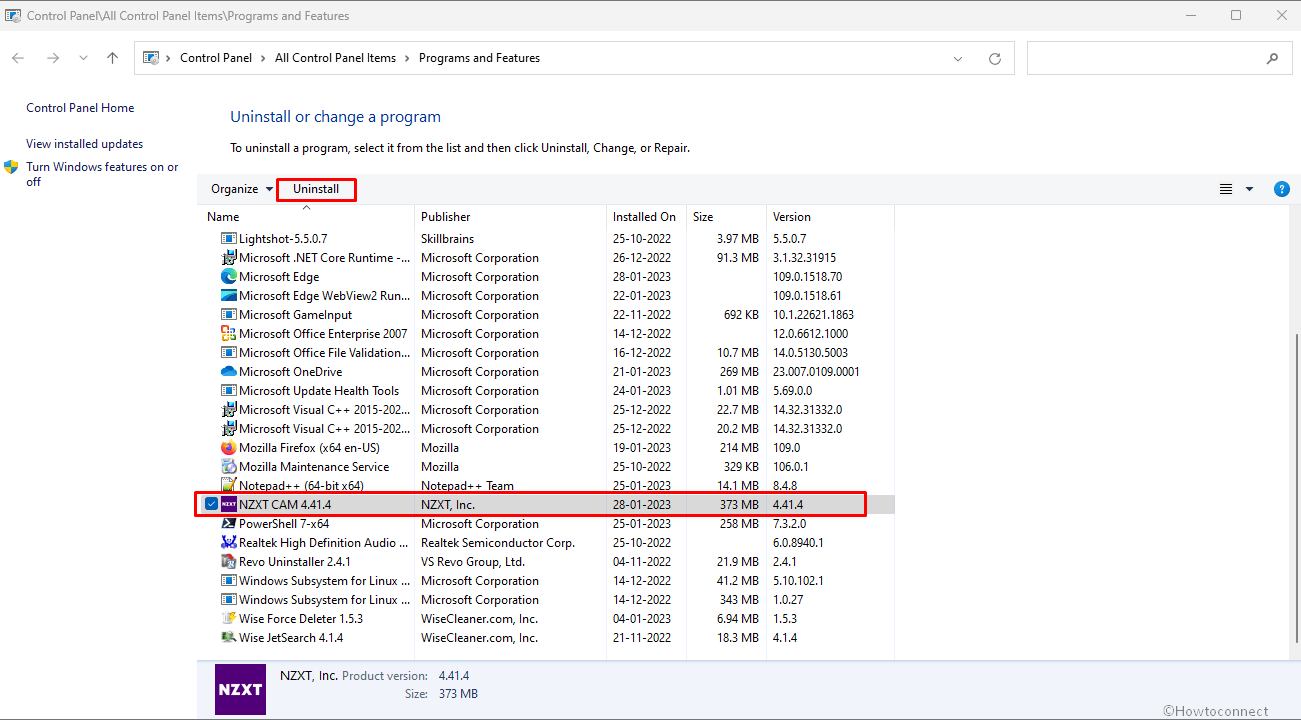Select the Microsoft OneDrive cloud icon
This screenshot has width=1301, height=720.
point(229,372)
